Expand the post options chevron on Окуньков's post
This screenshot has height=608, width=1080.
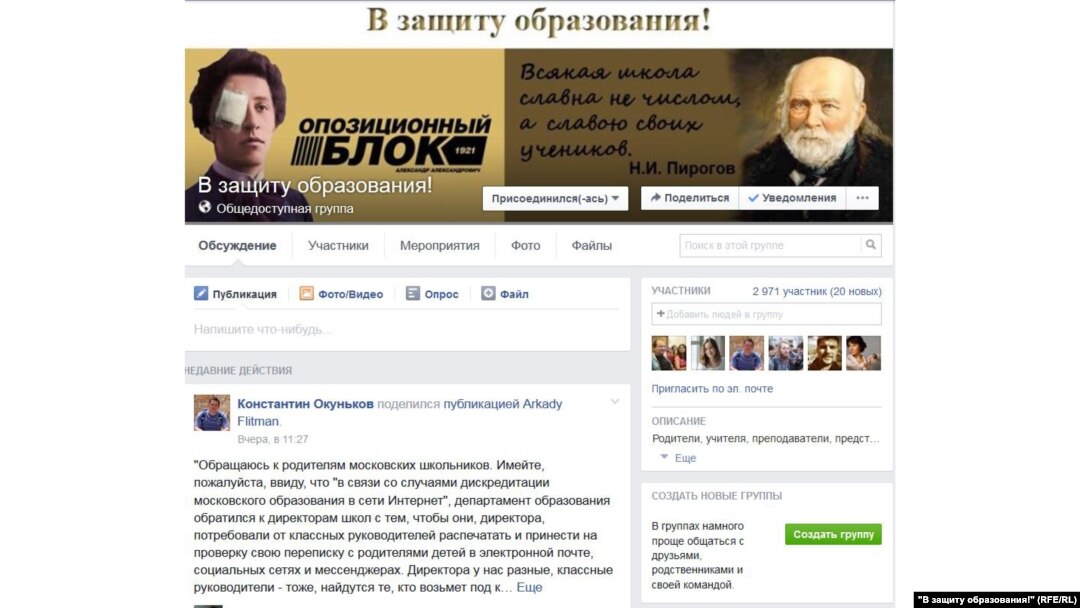pos(614,401)
